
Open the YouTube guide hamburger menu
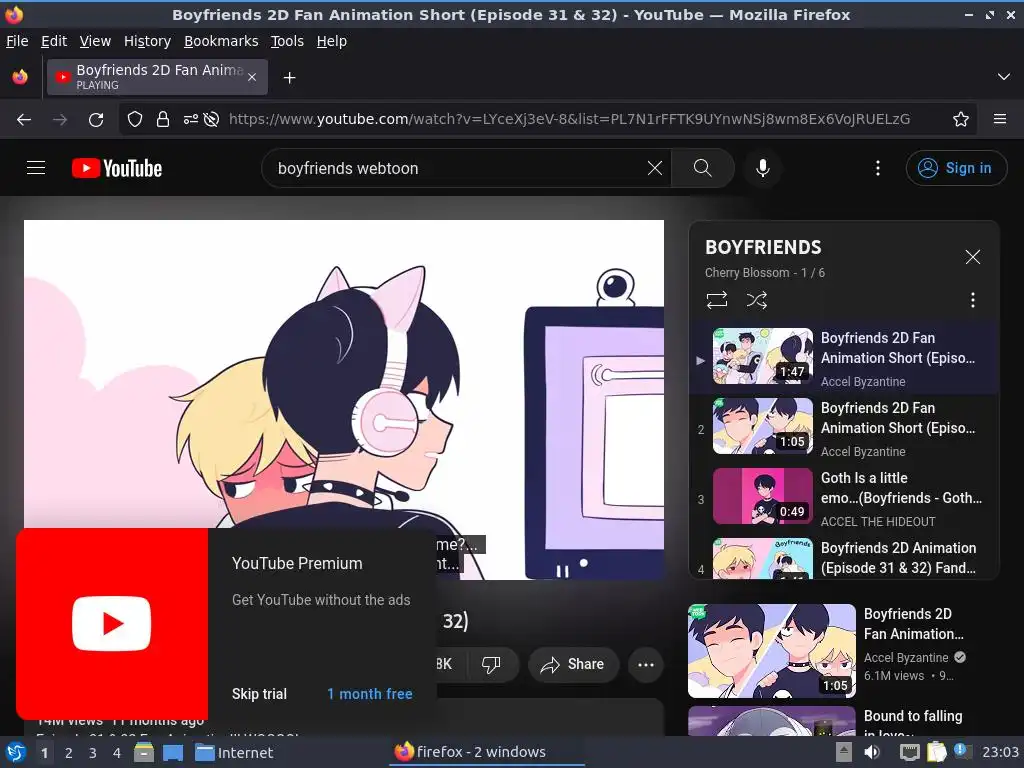click(36, 168)
